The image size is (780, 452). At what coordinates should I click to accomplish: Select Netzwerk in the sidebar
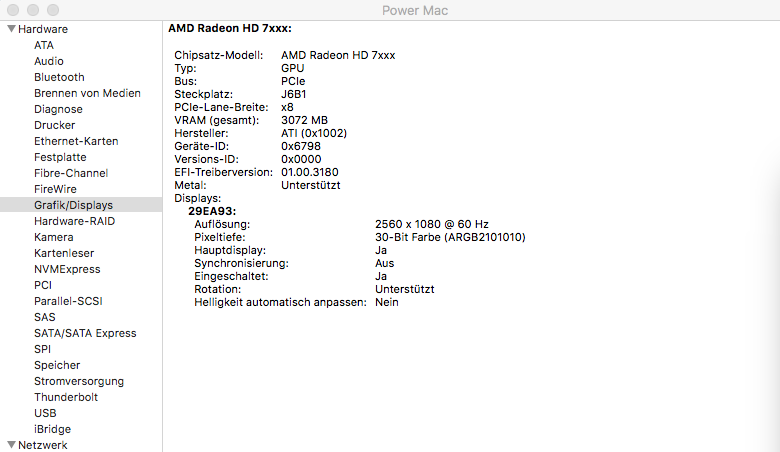43,445
